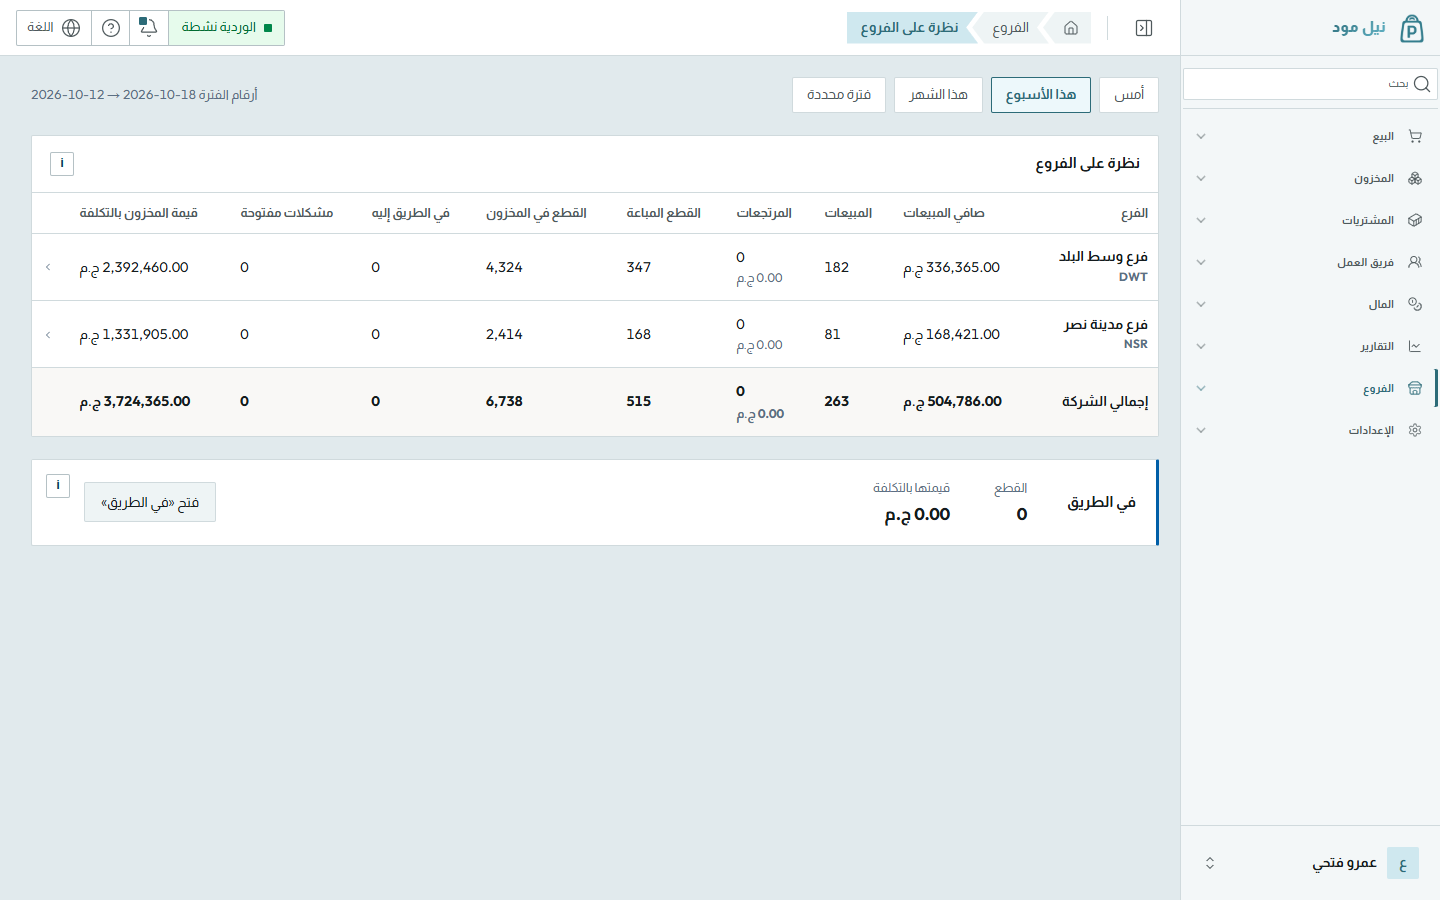Click info icon for في الطريق card
The image size is (1440, 900).
[58, 485]
